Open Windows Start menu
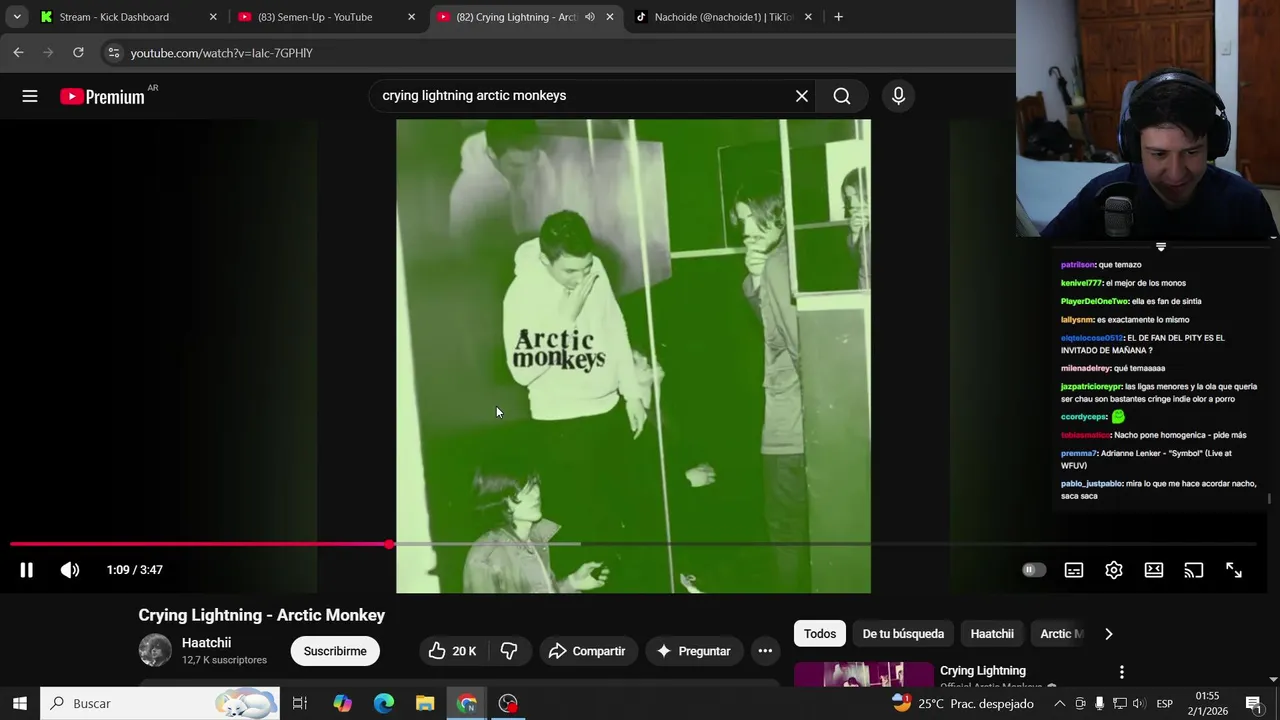This screenshot has width=1280, height=720. [x=19, y=703]
